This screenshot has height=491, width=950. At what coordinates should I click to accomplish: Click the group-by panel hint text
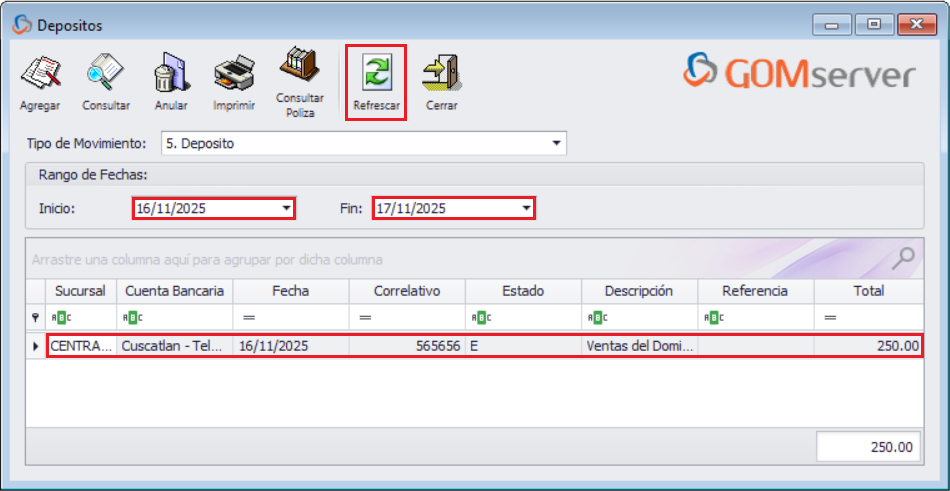click(207, 260)
